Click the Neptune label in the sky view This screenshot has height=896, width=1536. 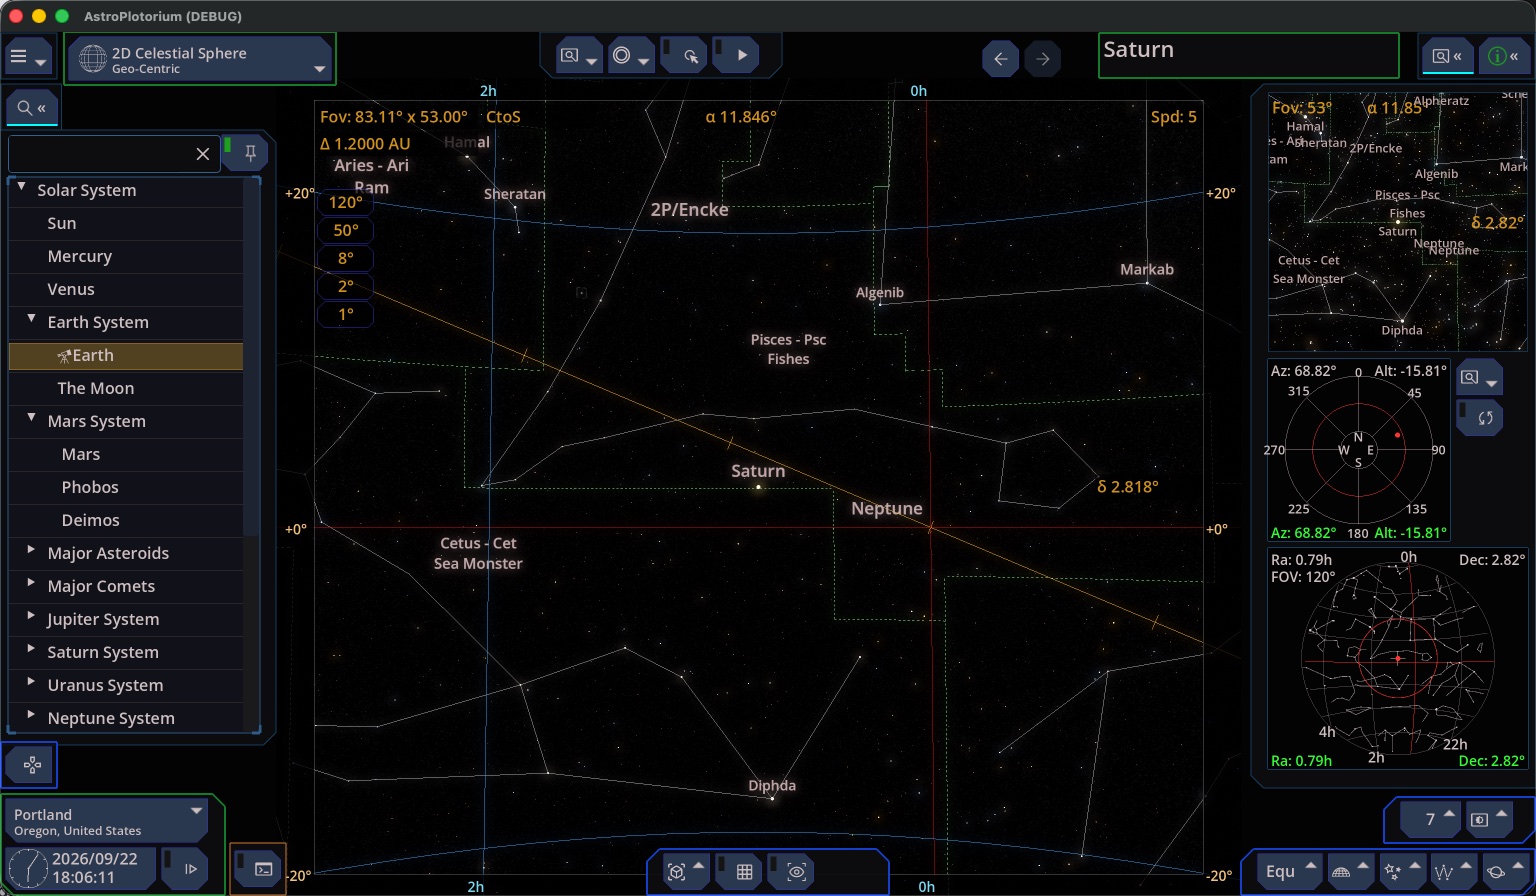click(887, 509)
